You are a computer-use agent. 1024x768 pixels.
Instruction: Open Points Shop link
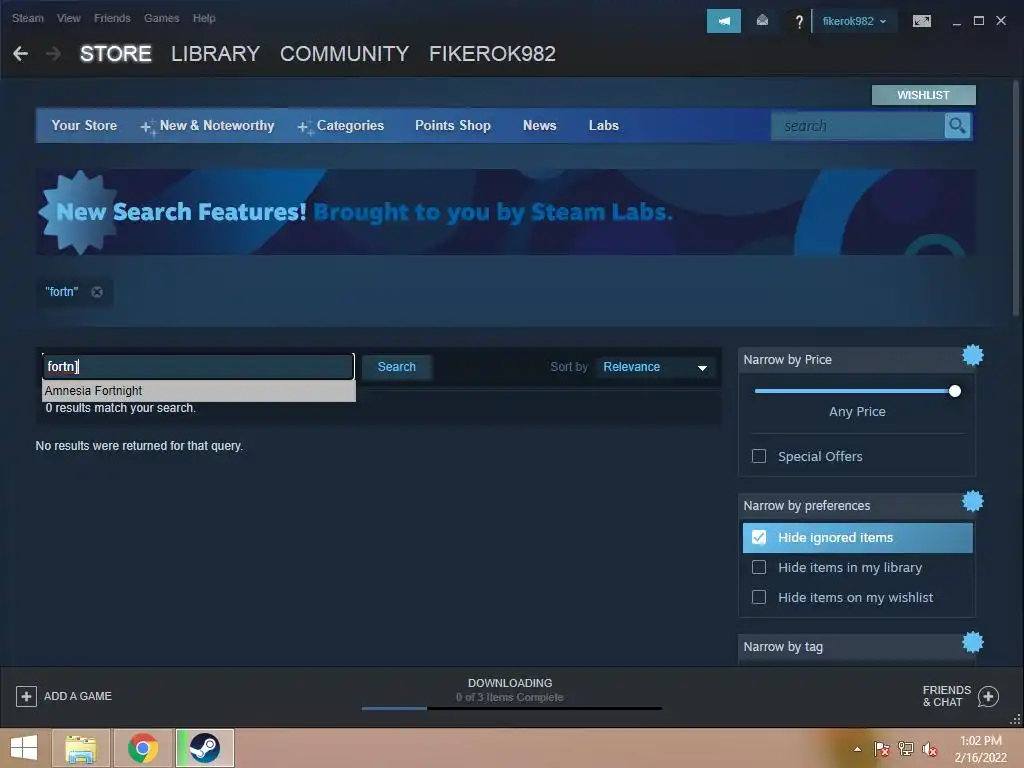click(453, 125)
